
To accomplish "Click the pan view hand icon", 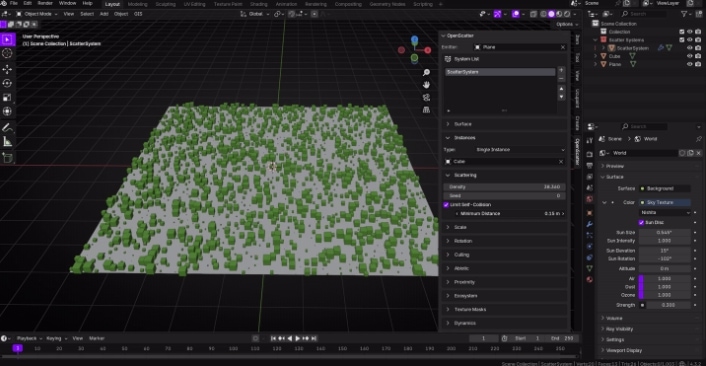I will point(426,85).
